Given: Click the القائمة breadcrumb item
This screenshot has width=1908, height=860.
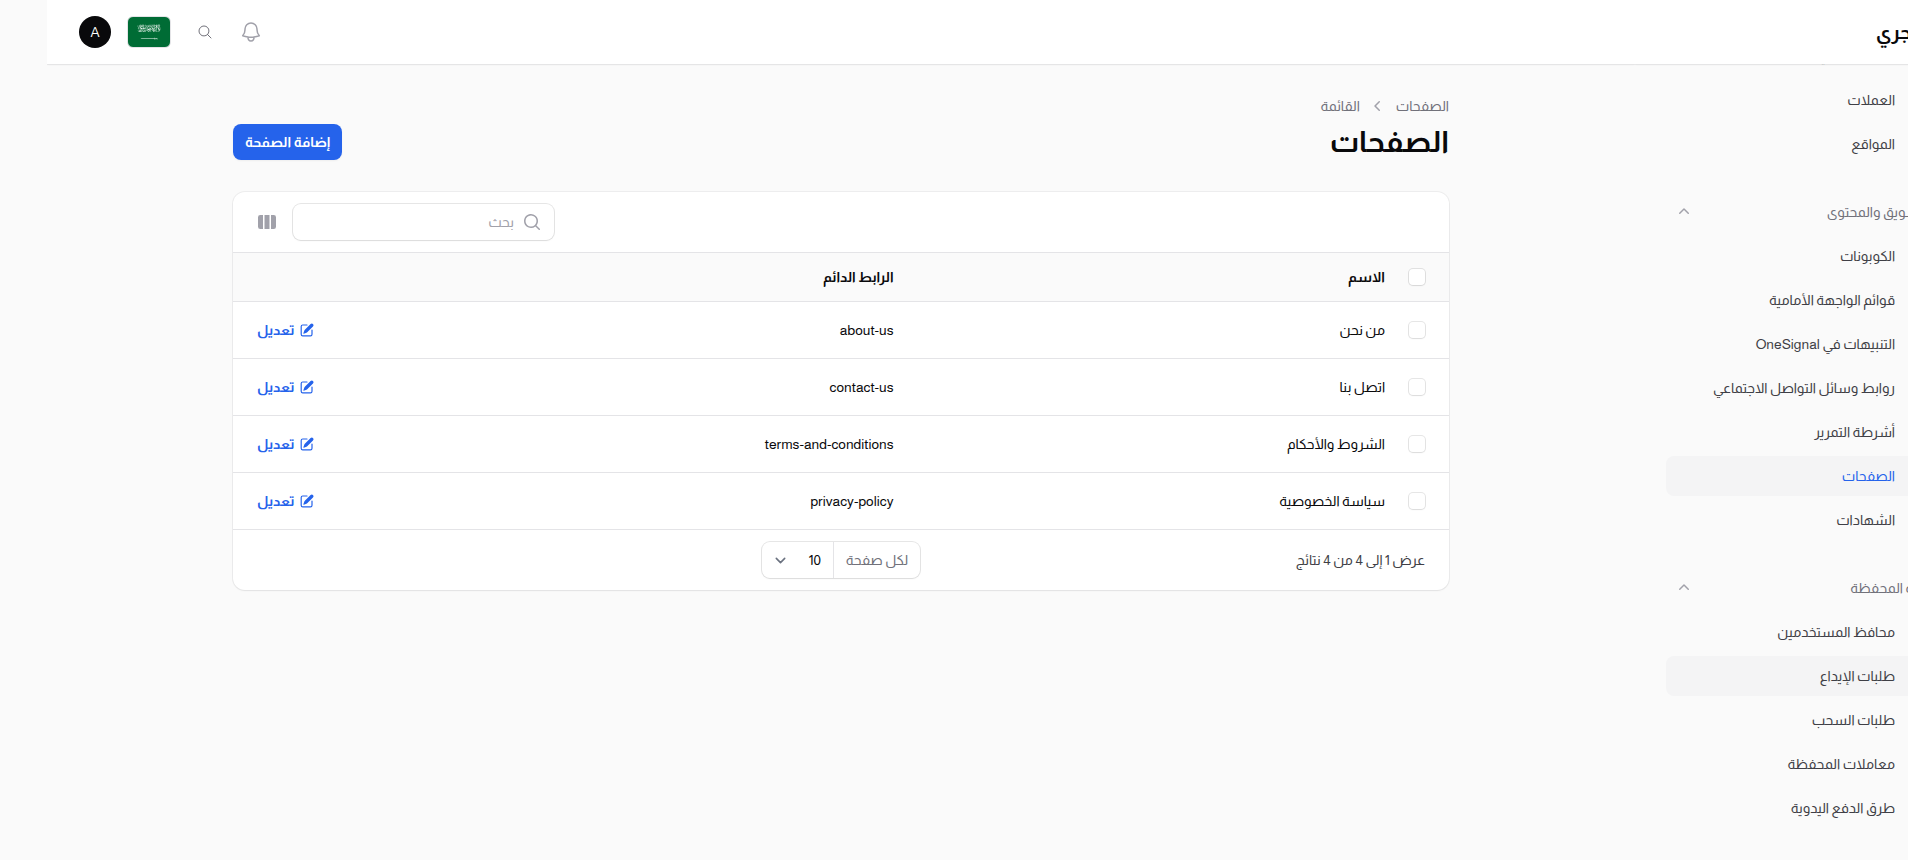Looking at the screenshot, I should coord(1340,106).
